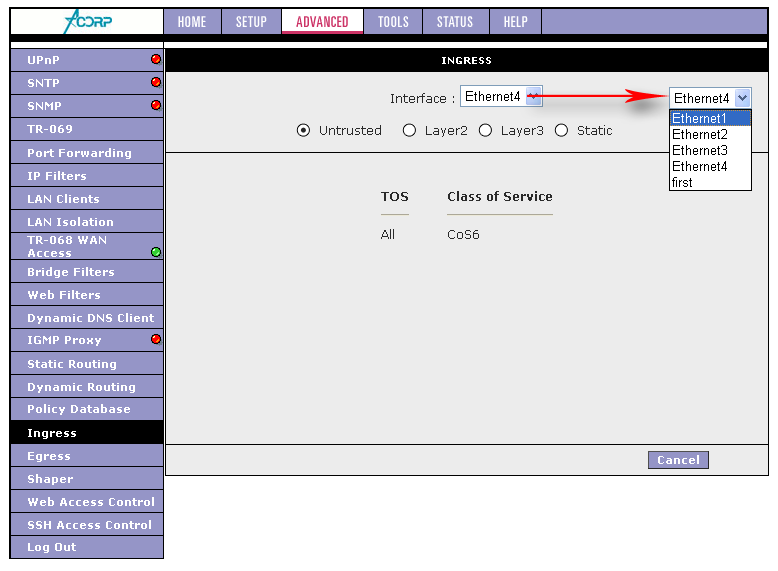Open Dynamic DNS Client page
Image resolution: width=778 pixels, height=571 pixels.
tap(87, 317)
